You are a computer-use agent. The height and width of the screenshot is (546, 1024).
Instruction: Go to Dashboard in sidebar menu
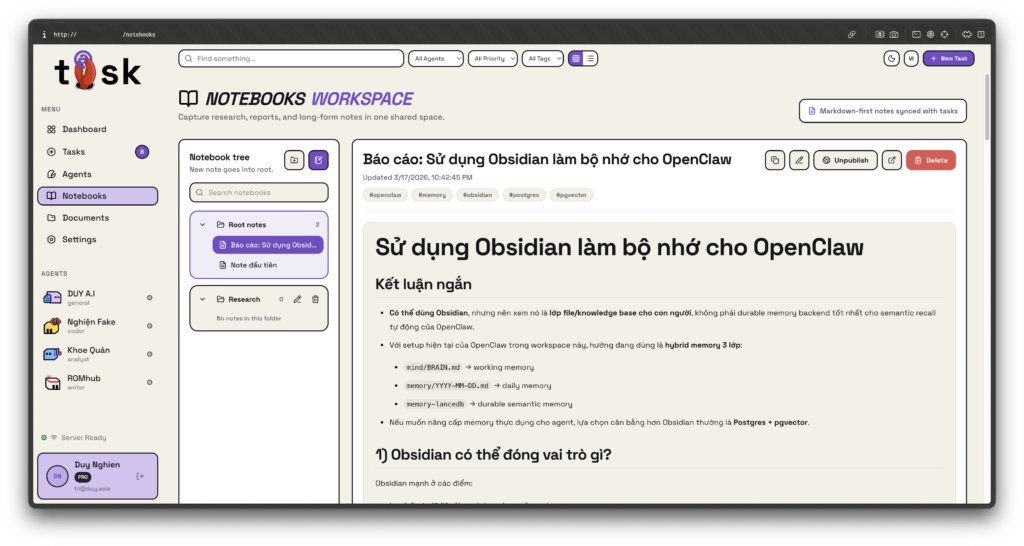84,129
